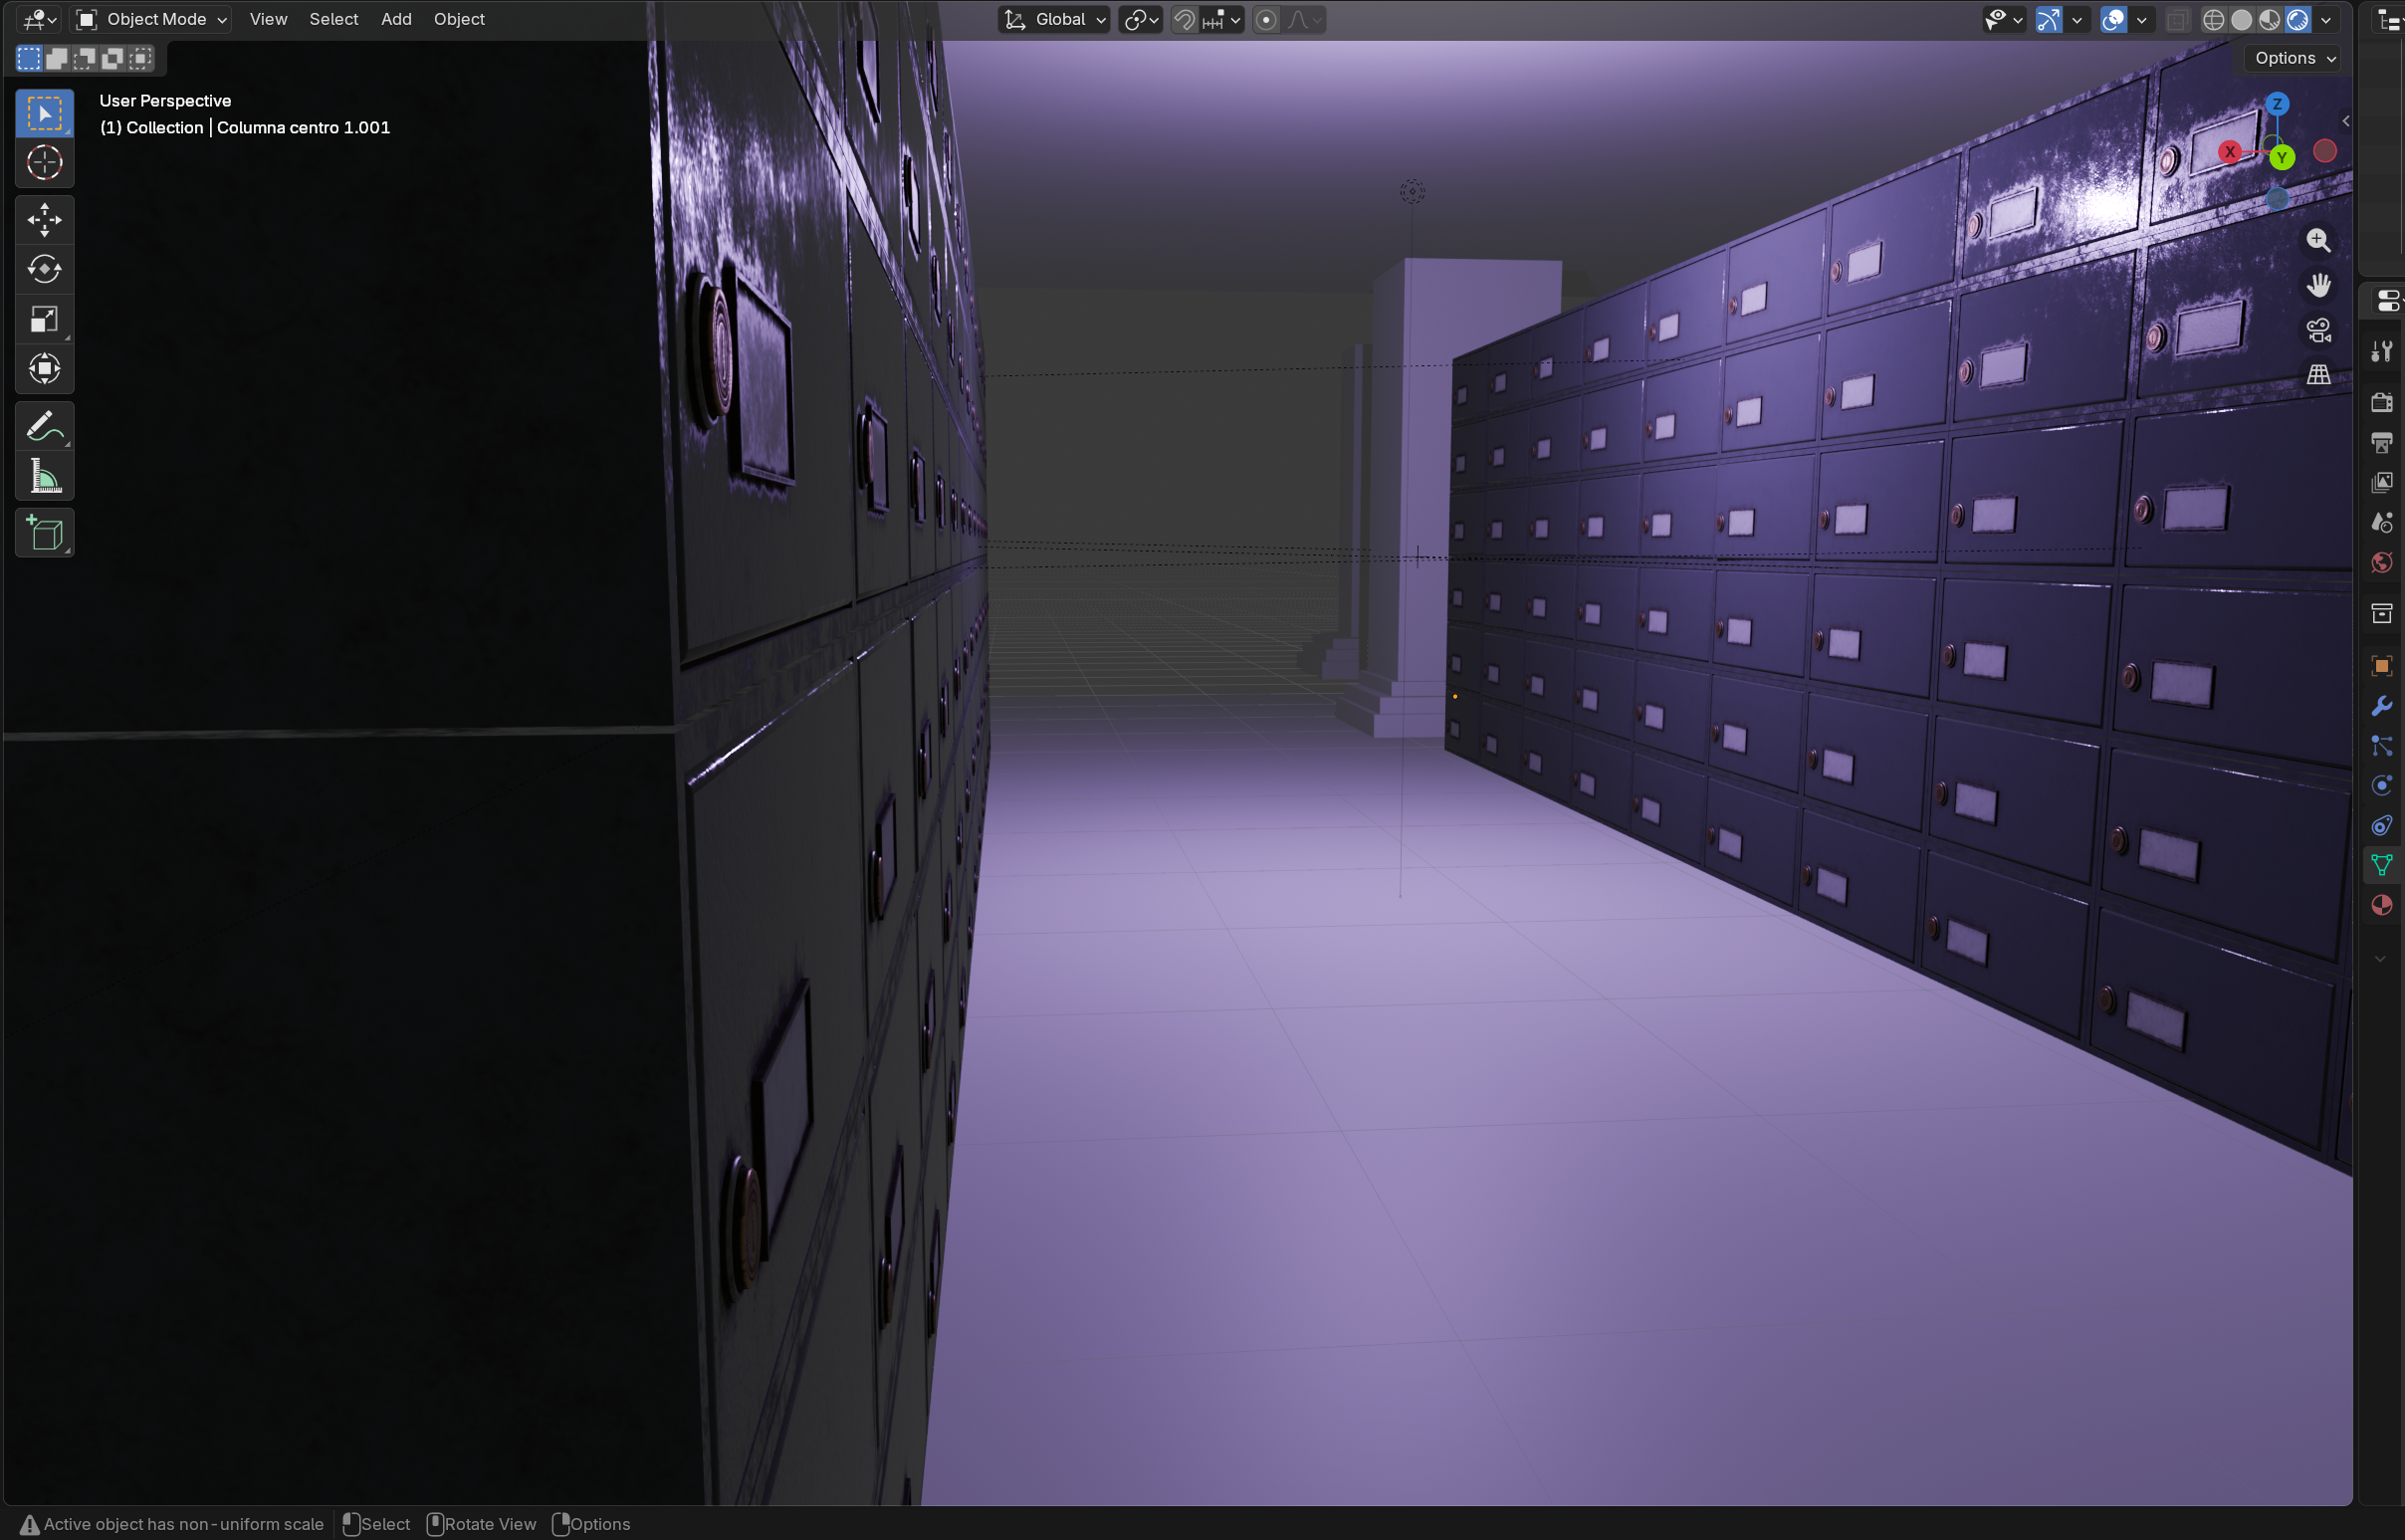Open object type visibility dropdown

(2003, 19)
